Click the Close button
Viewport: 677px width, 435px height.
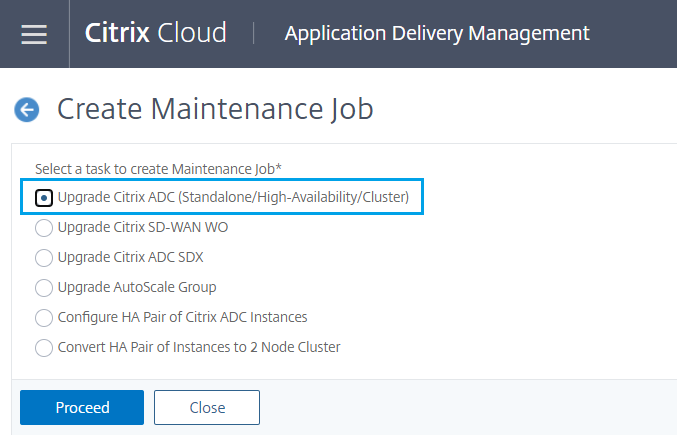click(x=207, y=407)
